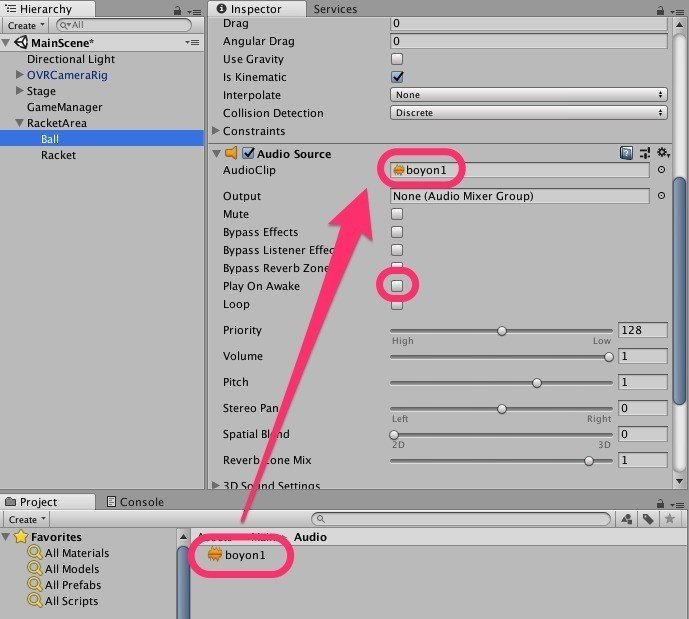689x619 pixels.
Task: Click the Output object picker circle
Action: (661, 195)
